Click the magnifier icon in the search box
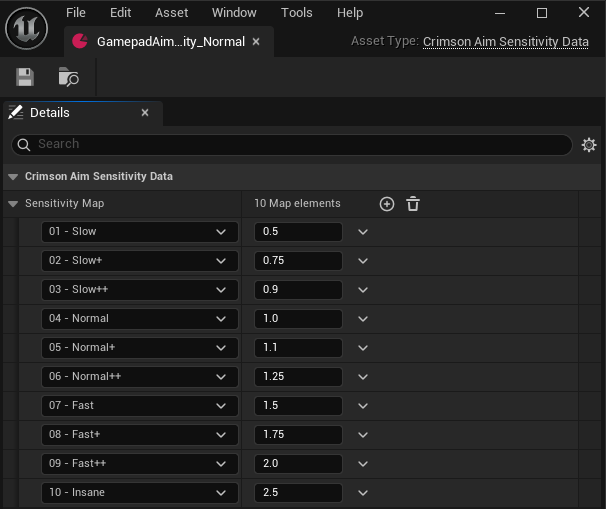 pyautogui.click(x=24, y=145)
